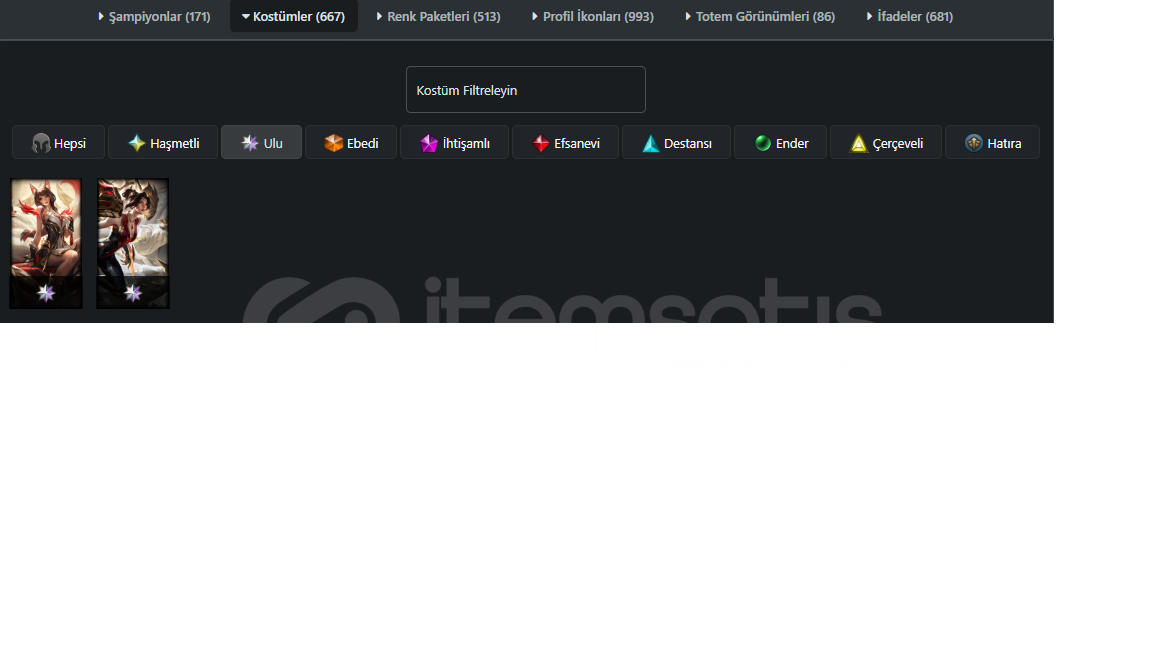Expand the İfadeler (681) section
The height and width of the screenshot is (648, 1152).
pos(910,16)
